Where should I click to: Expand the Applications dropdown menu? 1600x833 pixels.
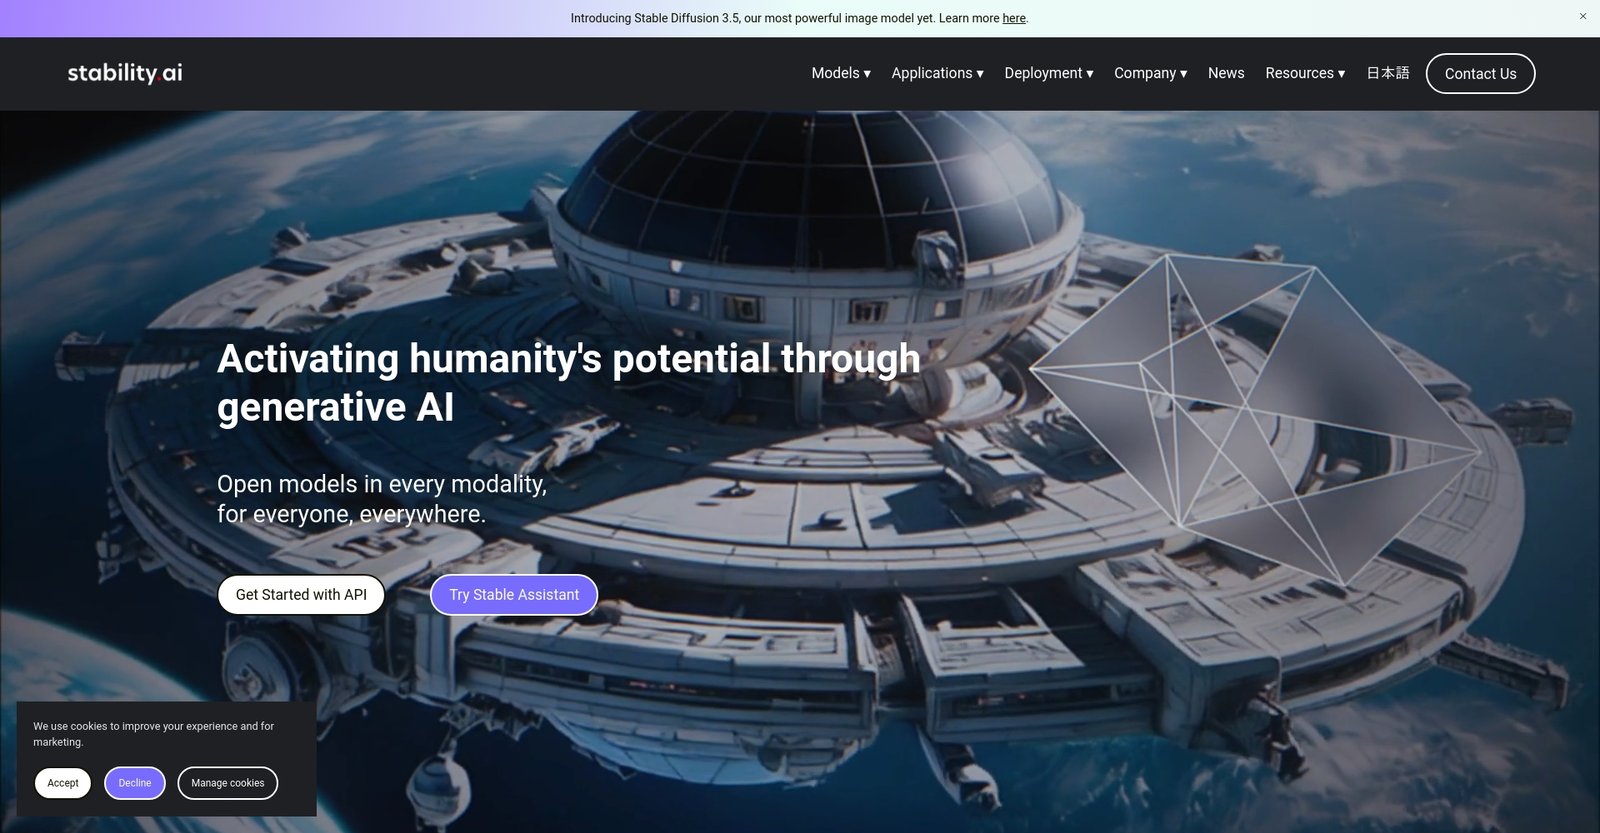[937, 73]
